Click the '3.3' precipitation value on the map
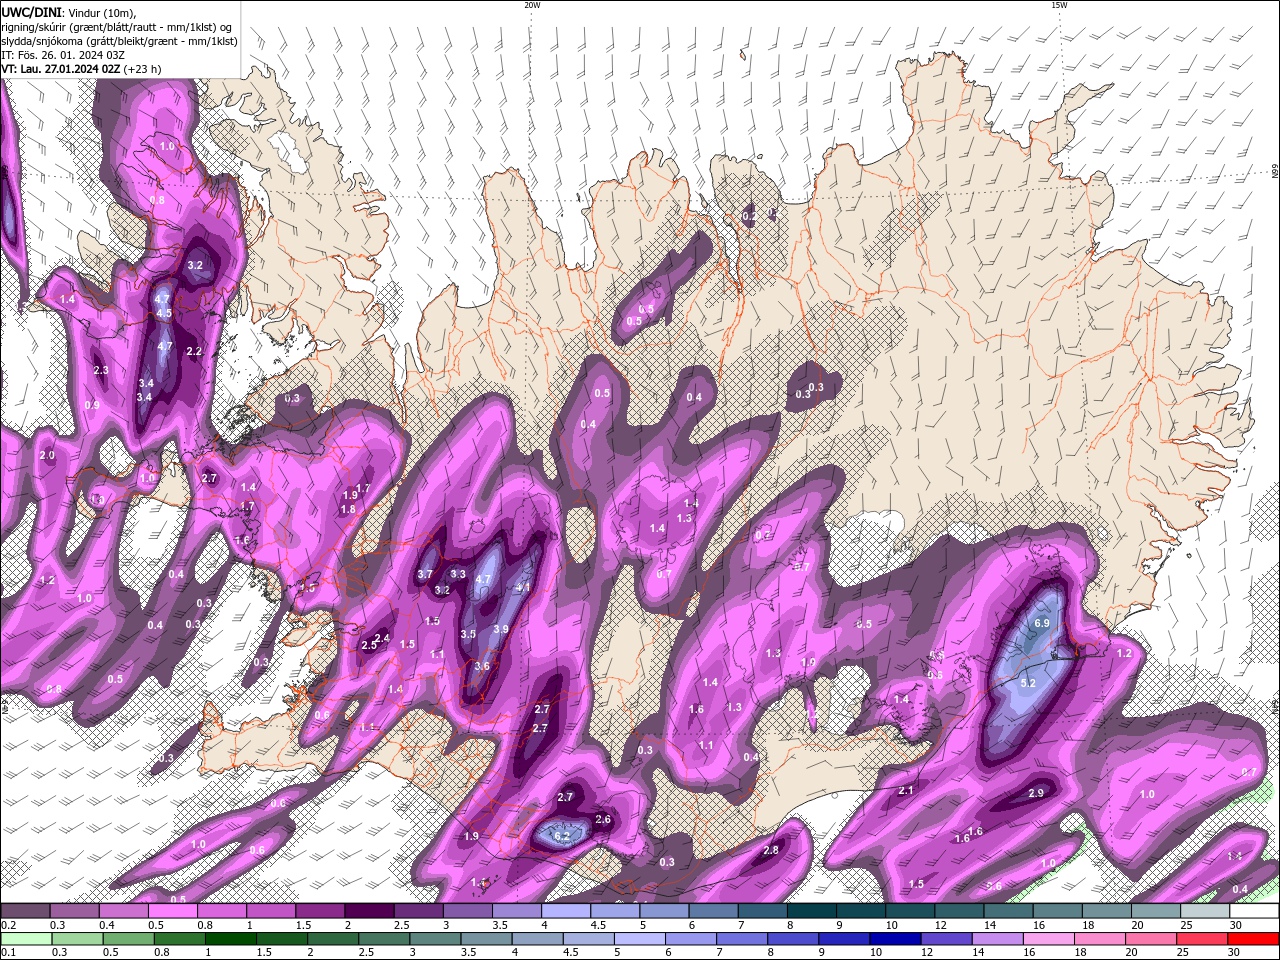1280x960 pixels. point(458,574)
